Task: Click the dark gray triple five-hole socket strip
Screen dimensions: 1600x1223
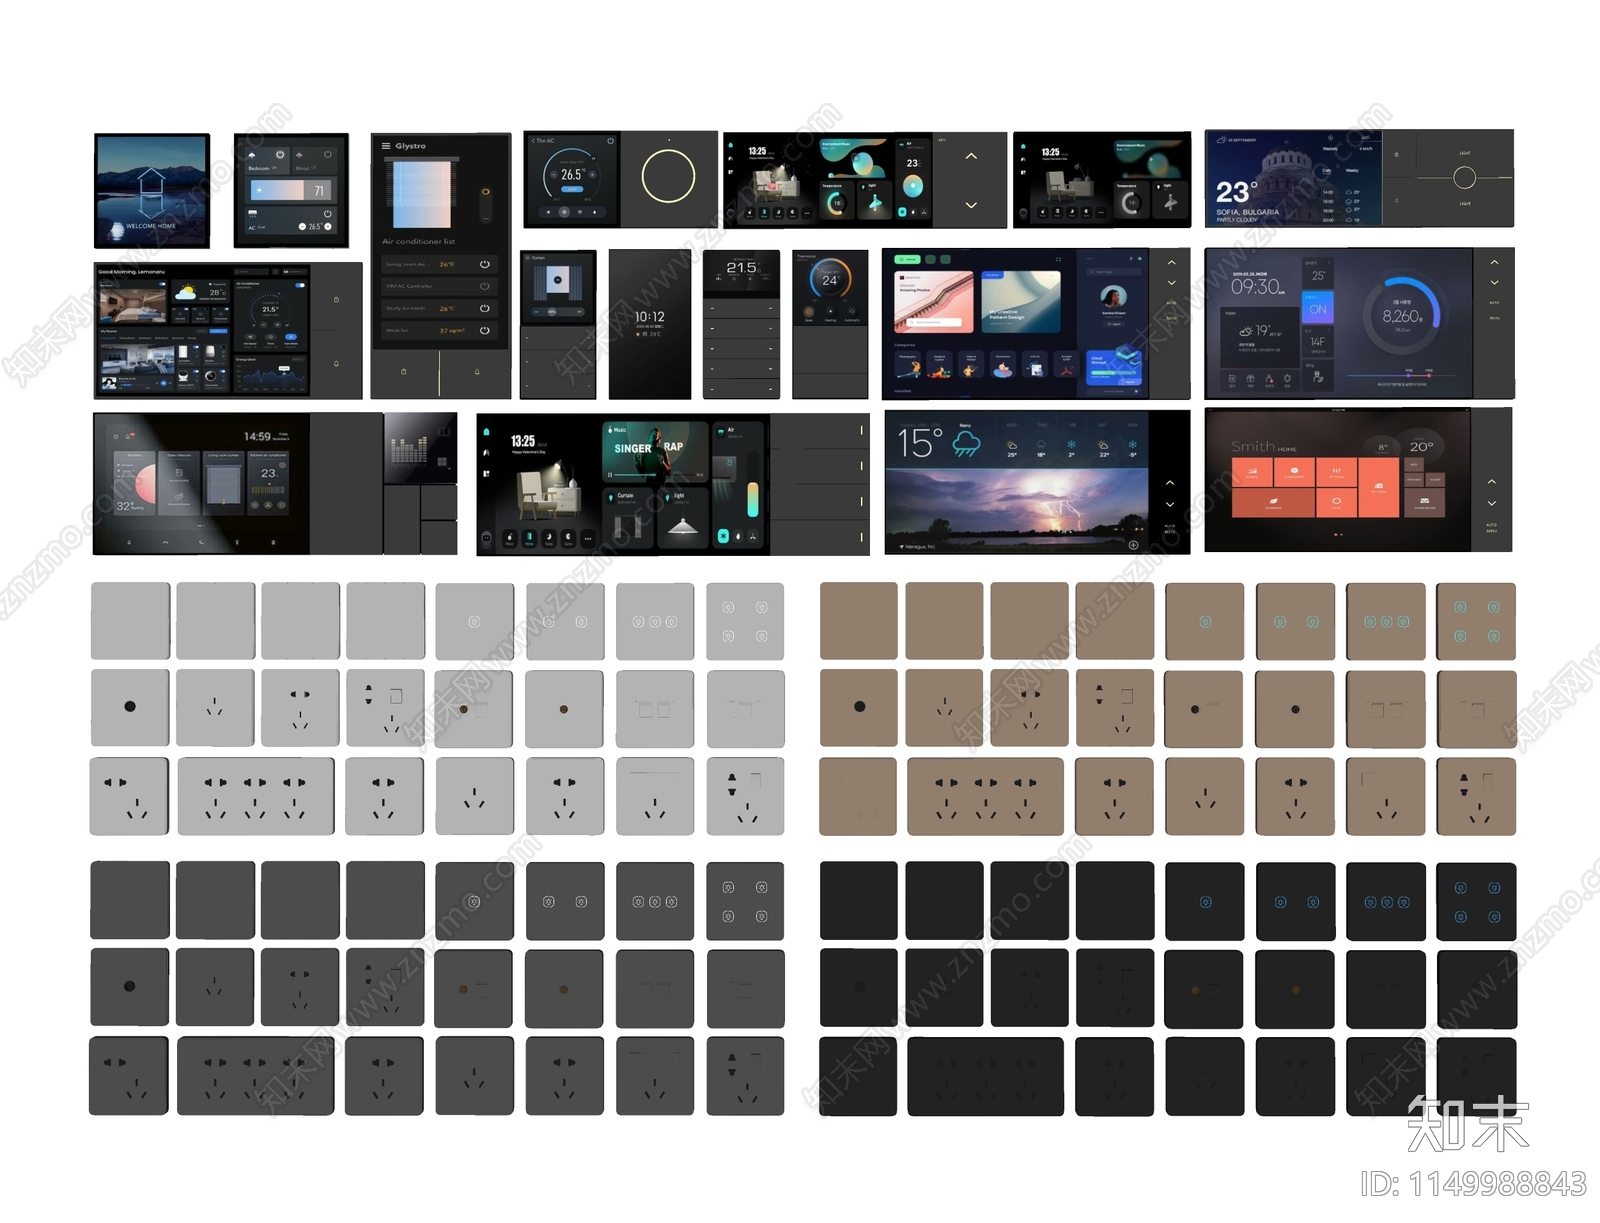Action: tap(256, 1076)
